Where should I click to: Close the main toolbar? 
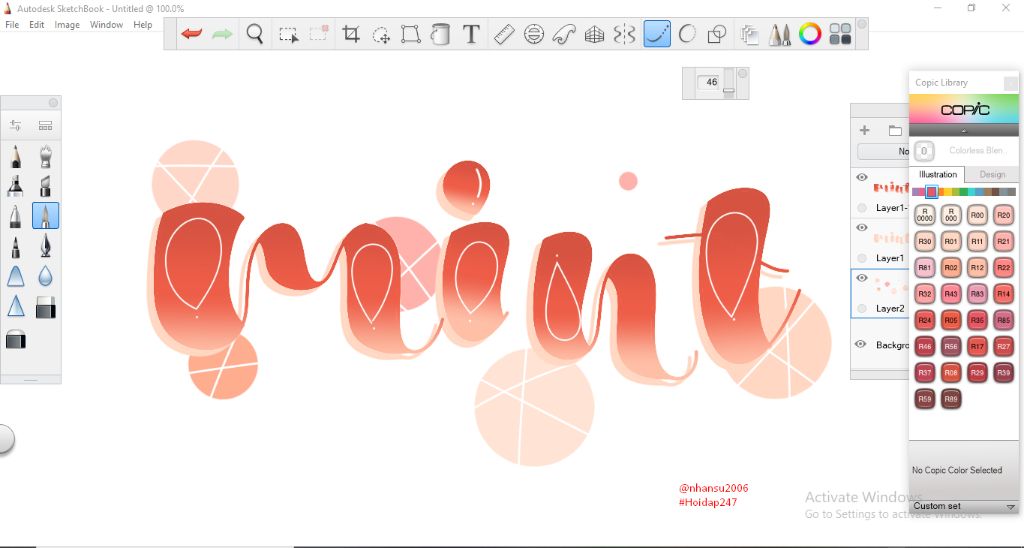click(861, 24)
